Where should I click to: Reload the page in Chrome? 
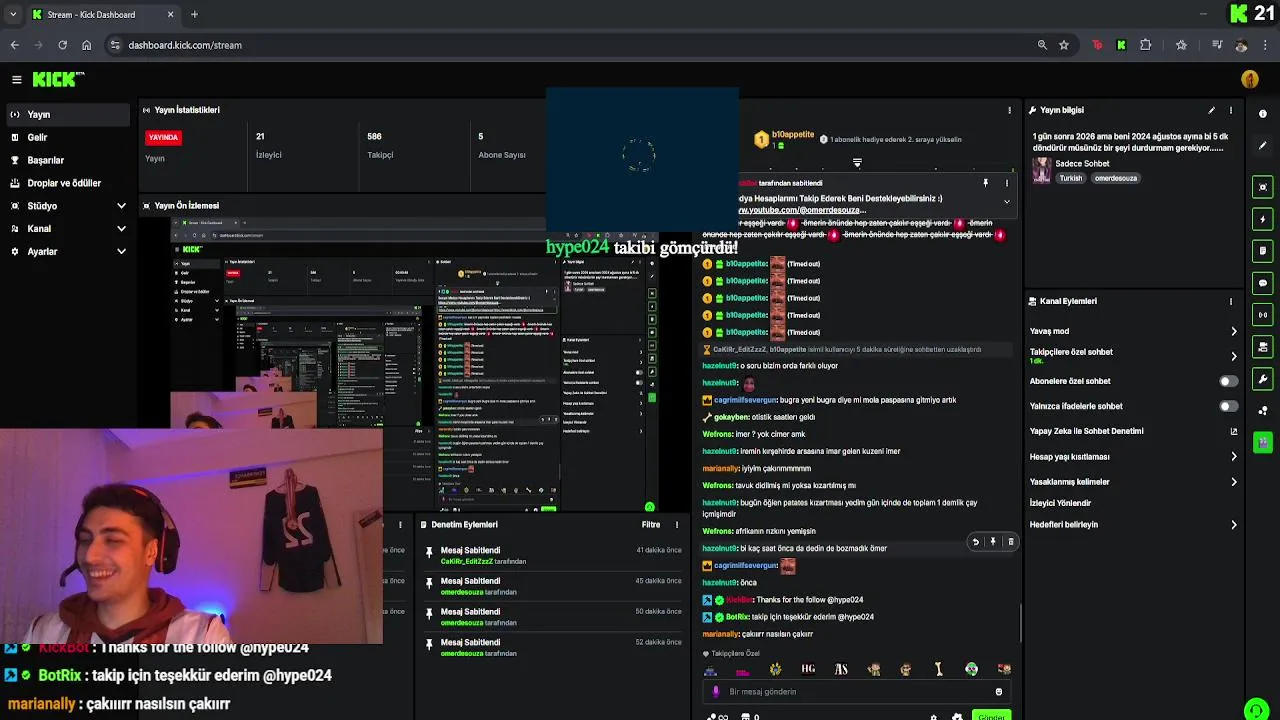tap(62, 45)
